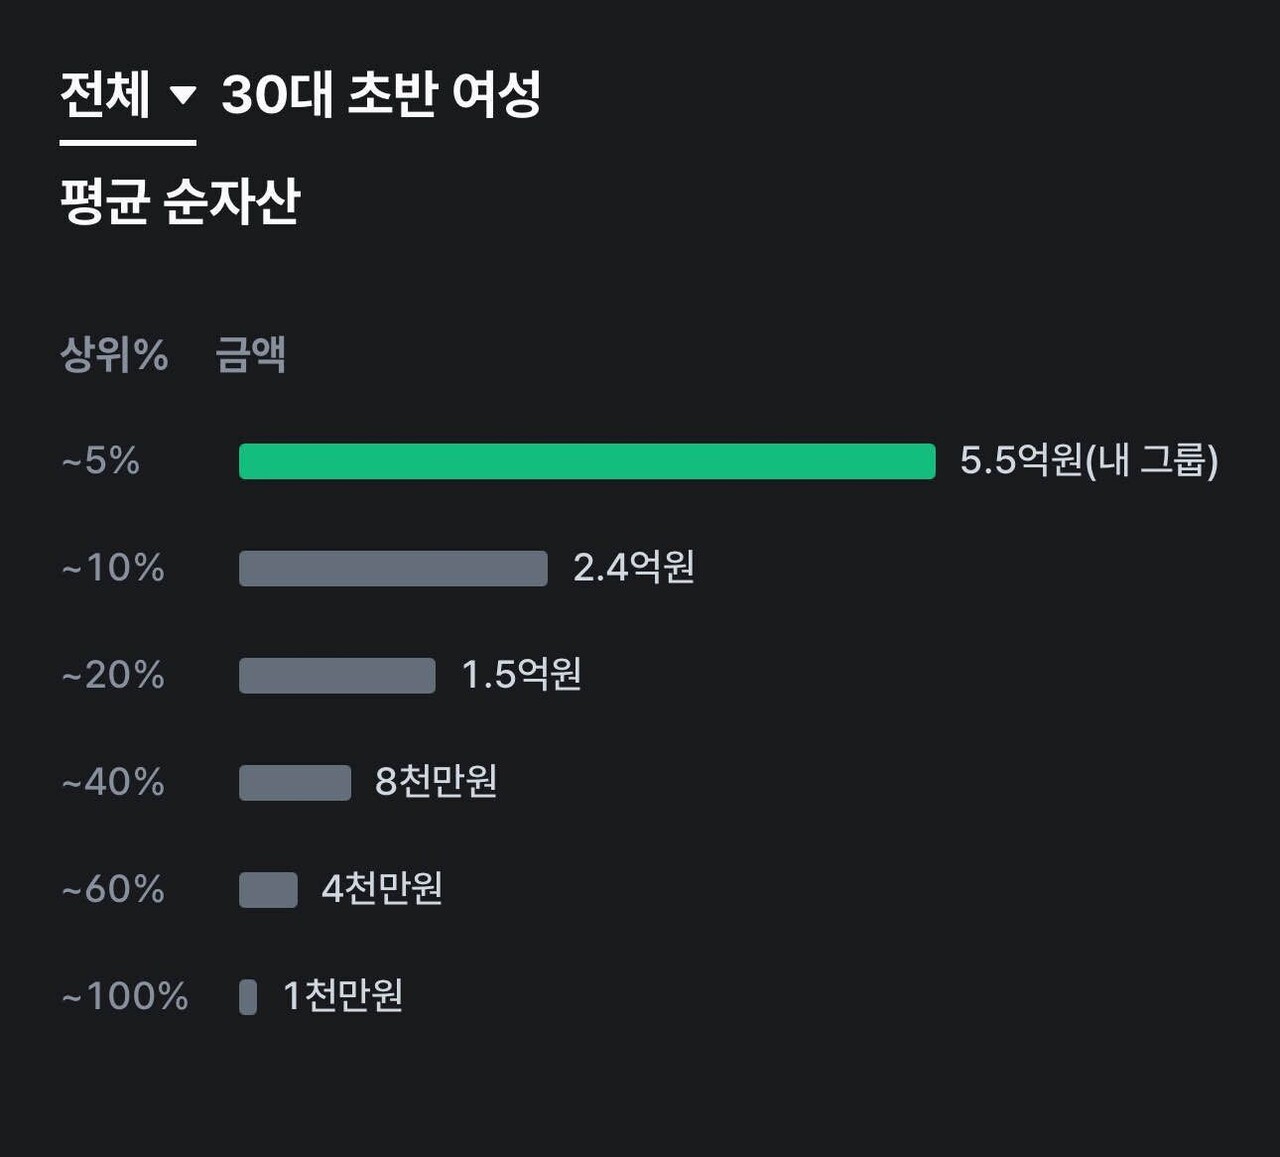This screenshot has height=1157, width=1280.
Task: Select the ~20% gray bar
Action: pos(336,675)
